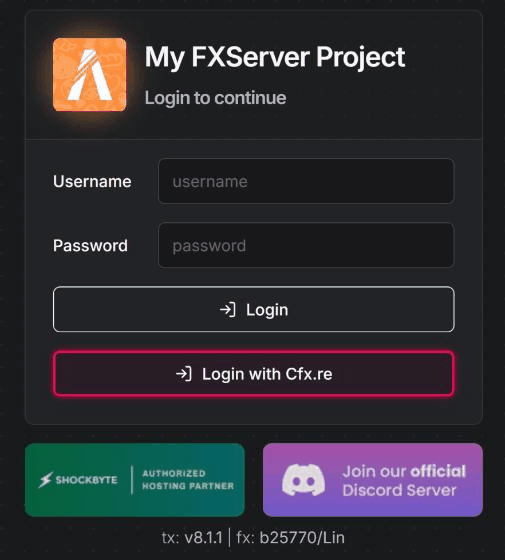Click the Shockbyte brand name text
This screenshot has width=505, height=560.
[86, 480]
